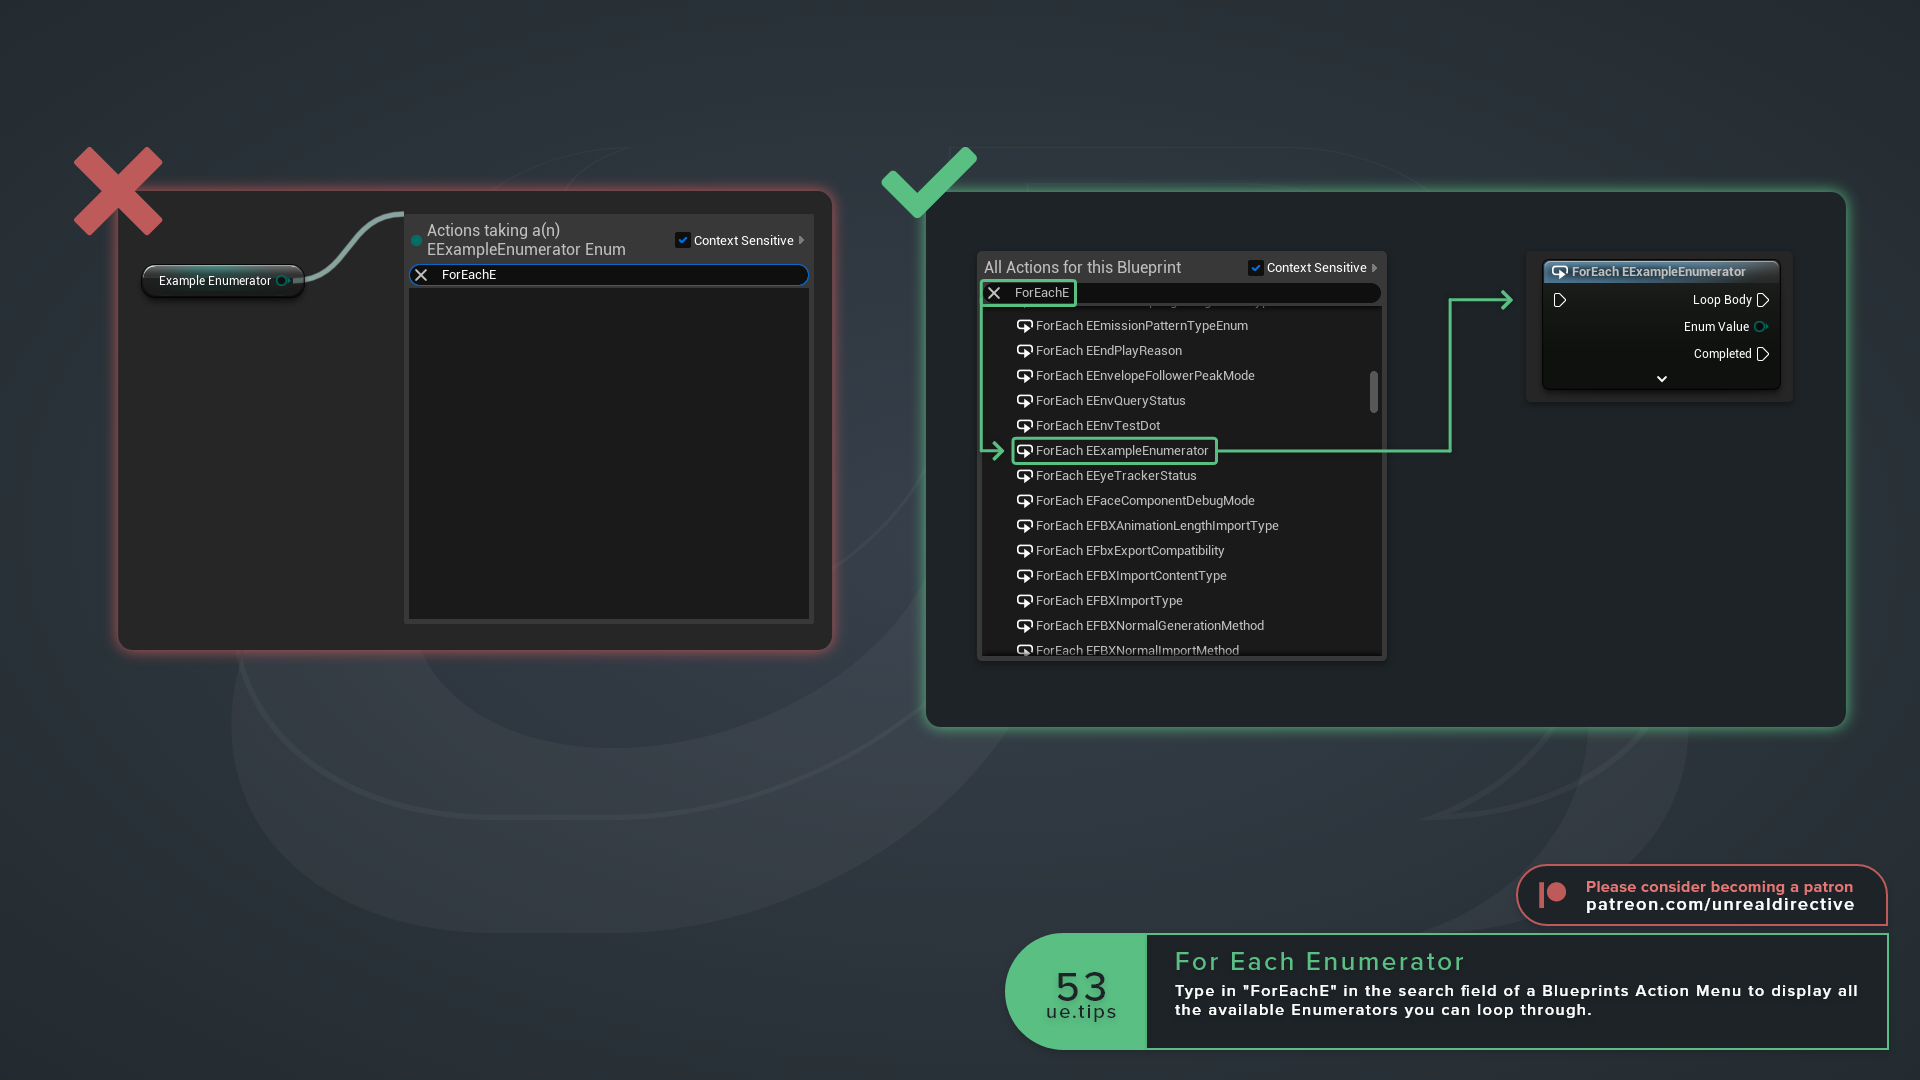Clear the ForEachE search with the X icon

[x=421, y=275]
